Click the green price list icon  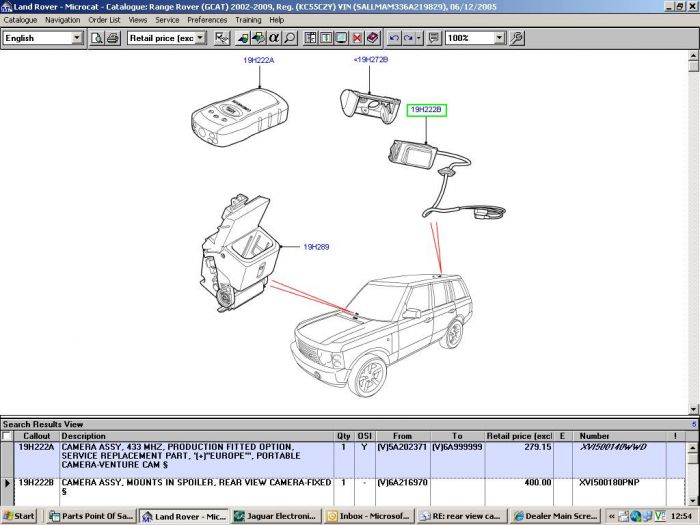325,38
